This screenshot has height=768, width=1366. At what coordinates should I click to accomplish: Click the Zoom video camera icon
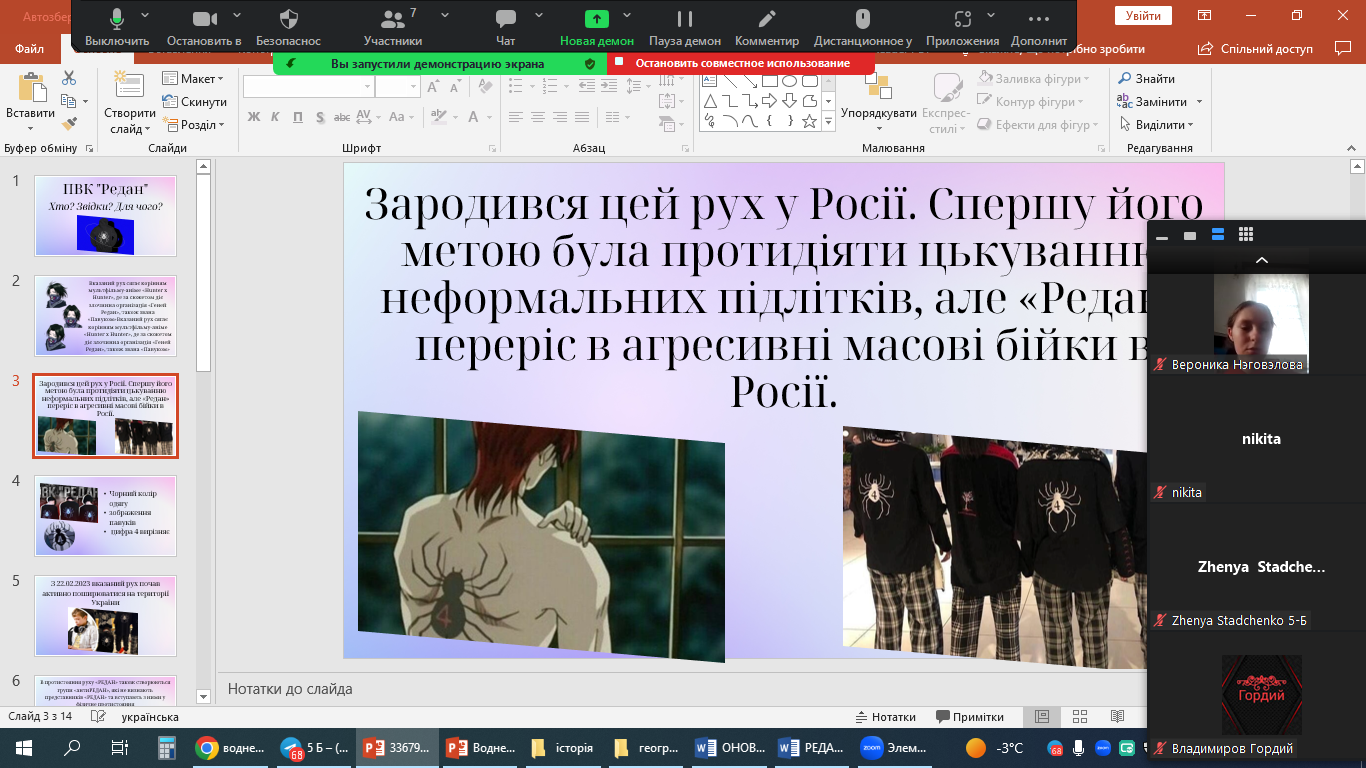[x=204, y=18]
